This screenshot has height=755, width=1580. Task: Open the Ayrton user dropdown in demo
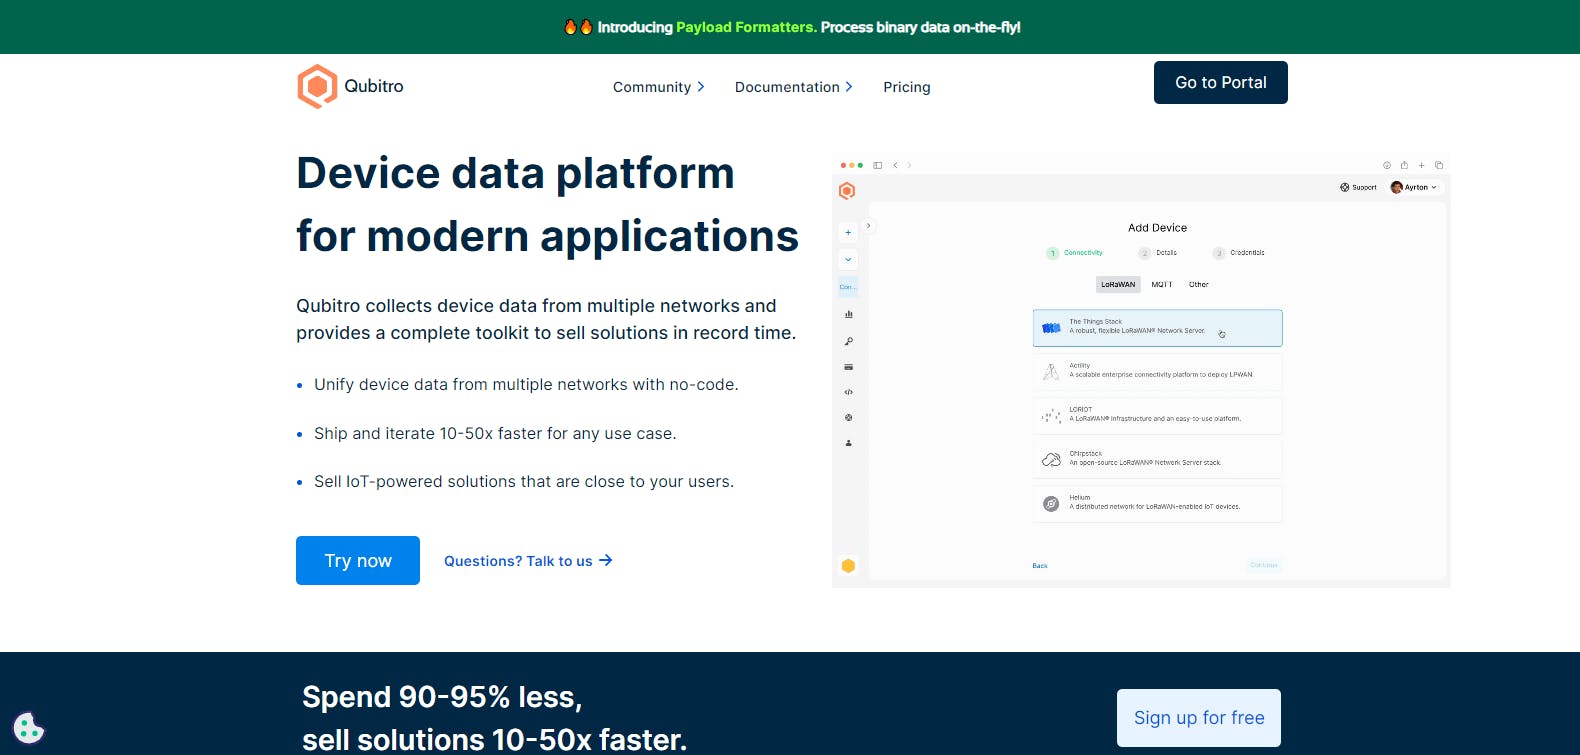click(1413, 187)
